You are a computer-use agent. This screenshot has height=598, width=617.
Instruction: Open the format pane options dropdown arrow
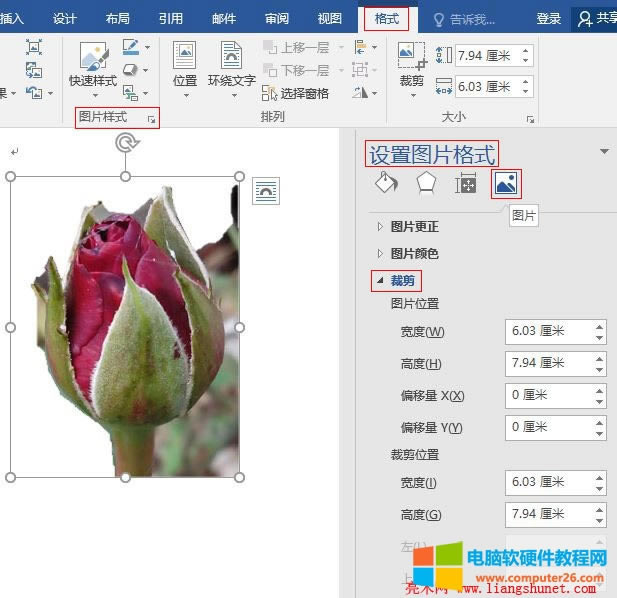[604, 152]
